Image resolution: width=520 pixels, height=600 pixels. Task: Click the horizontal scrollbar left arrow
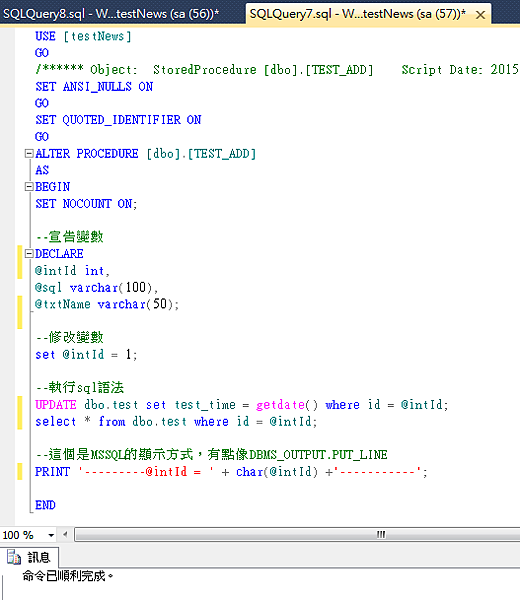point(65,535)
